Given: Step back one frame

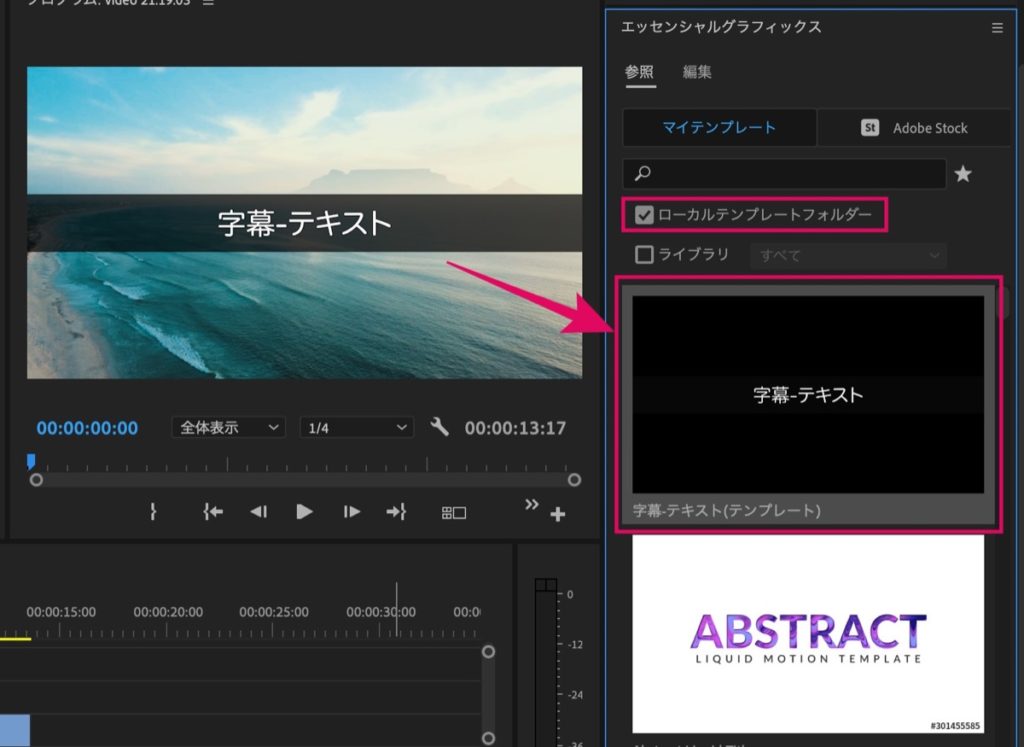Looking at the screenshot, I should [259, 512].
